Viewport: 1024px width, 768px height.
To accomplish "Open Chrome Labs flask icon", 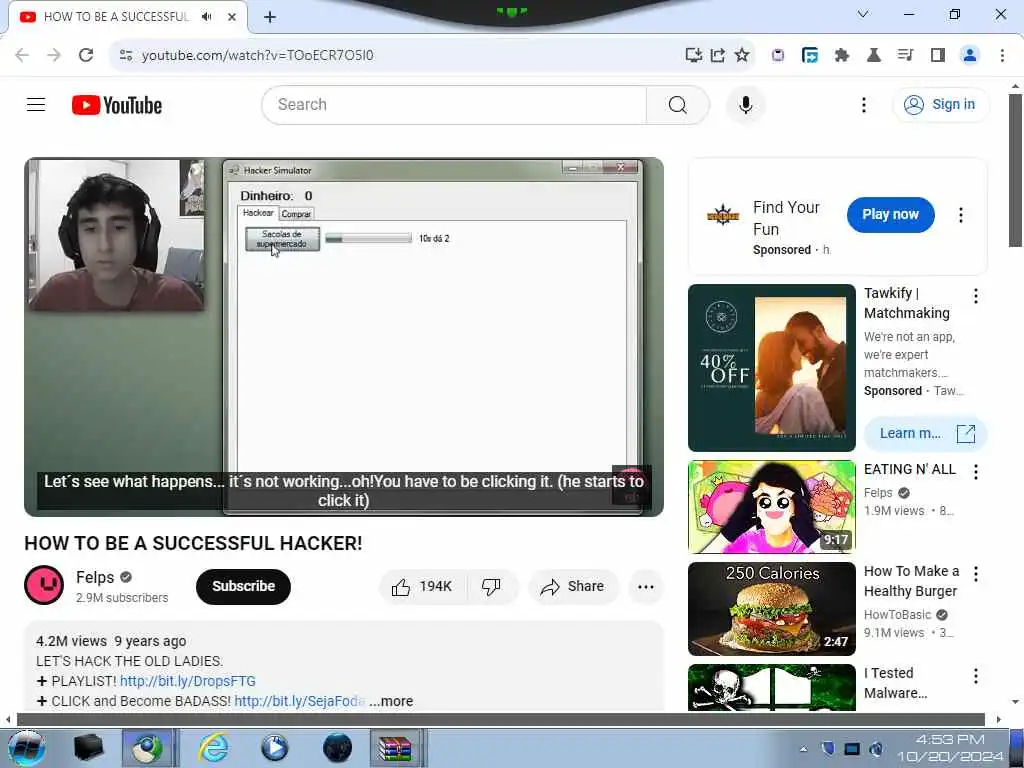I will [873, 55].
